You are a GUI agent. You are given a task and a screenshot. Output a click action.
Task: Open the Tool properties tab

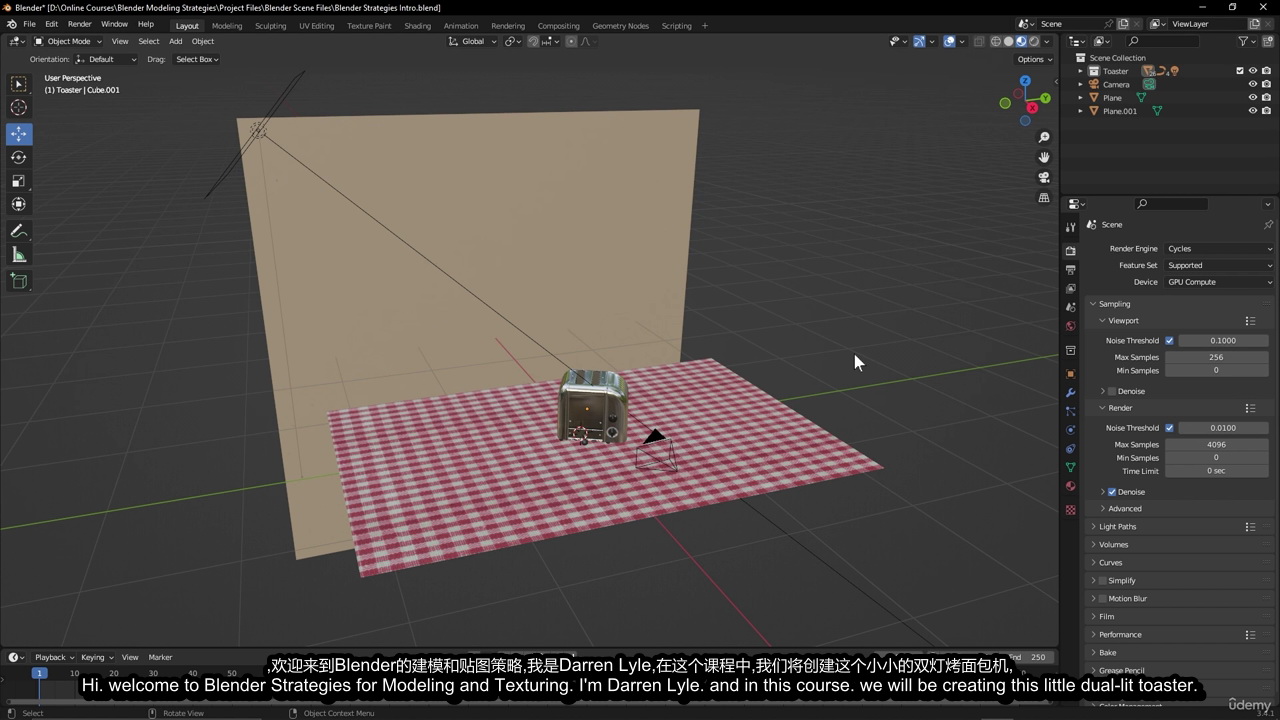[1071, 227]
